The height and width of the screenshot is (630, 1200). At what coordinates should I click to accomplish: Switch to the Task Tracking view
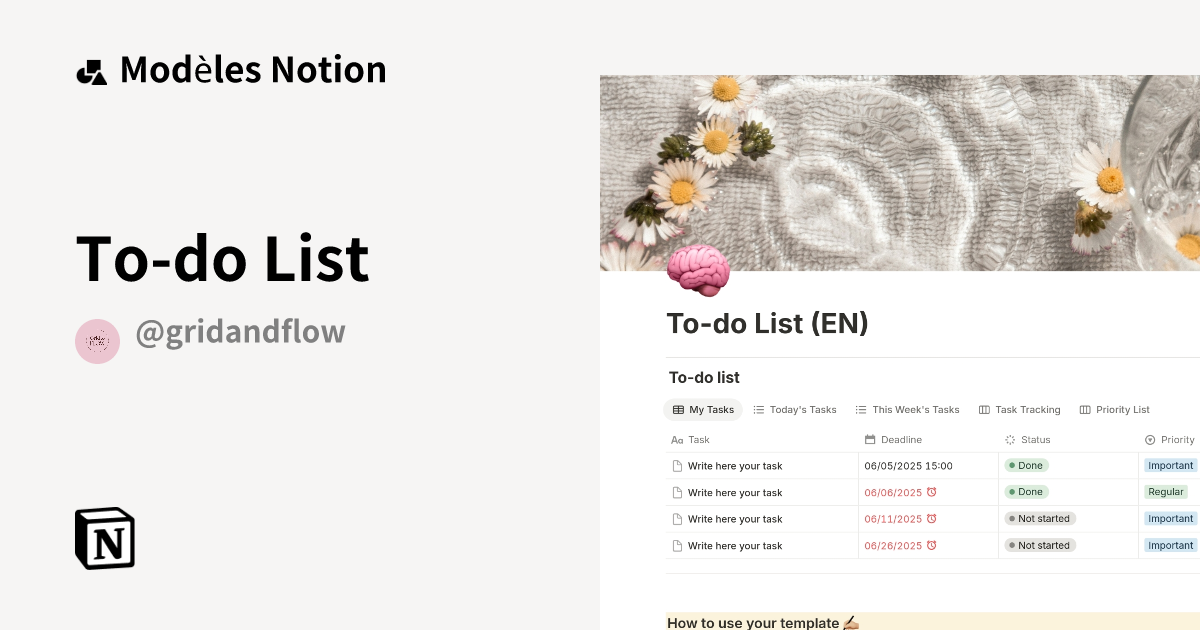point(1027,410)
